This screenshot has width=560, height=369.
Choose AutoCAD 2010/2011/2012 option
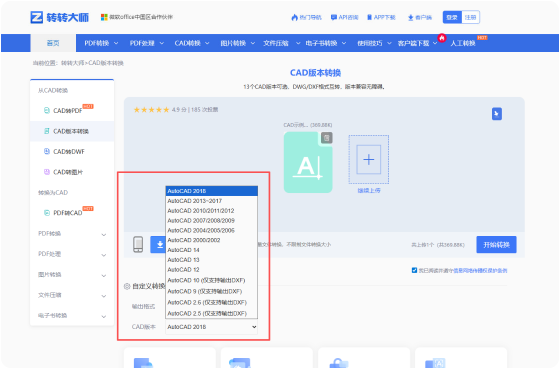tap(211, 211)
